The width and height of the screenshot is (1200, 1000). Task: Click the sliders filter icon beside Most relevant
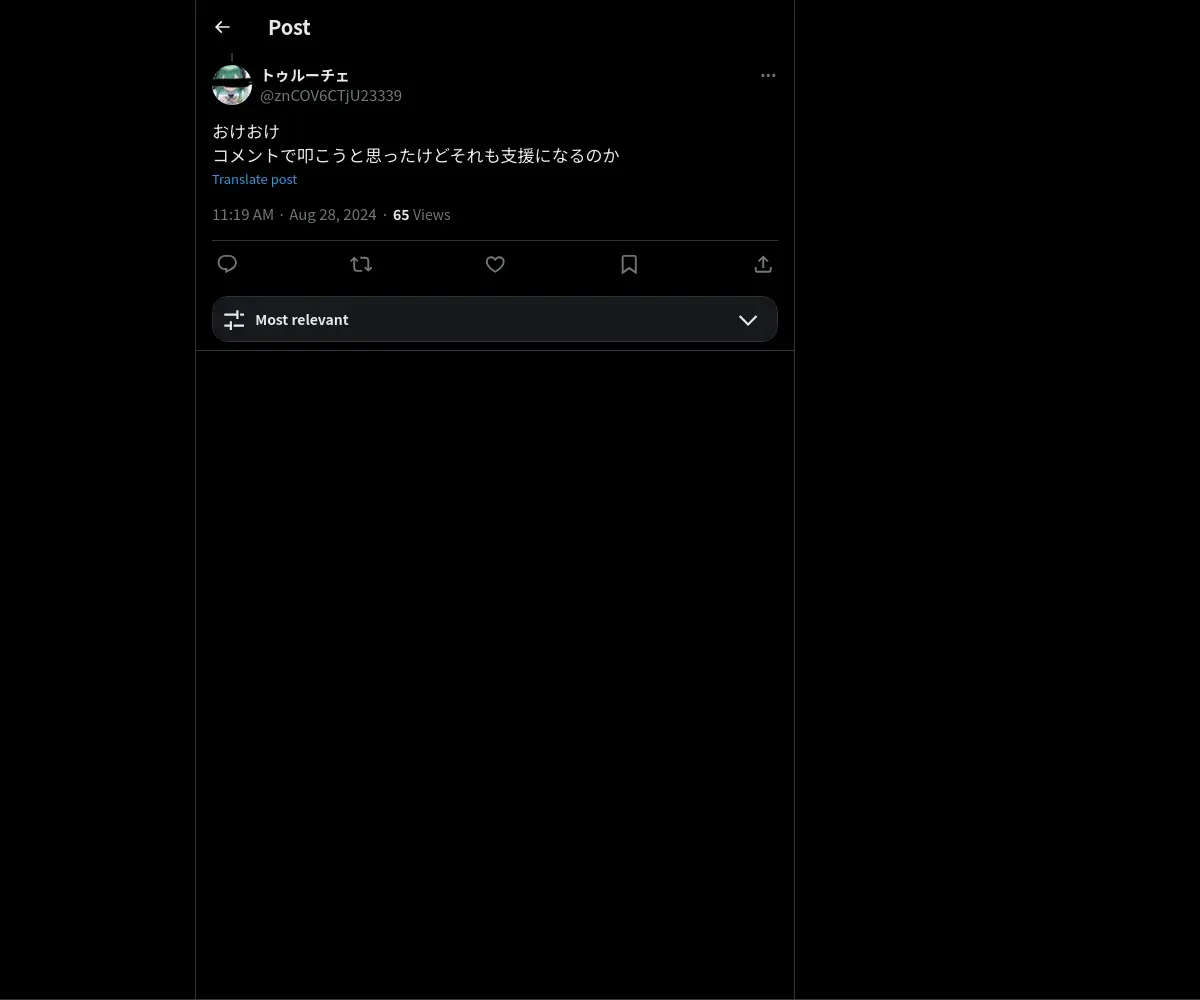(x=234, y=320)
